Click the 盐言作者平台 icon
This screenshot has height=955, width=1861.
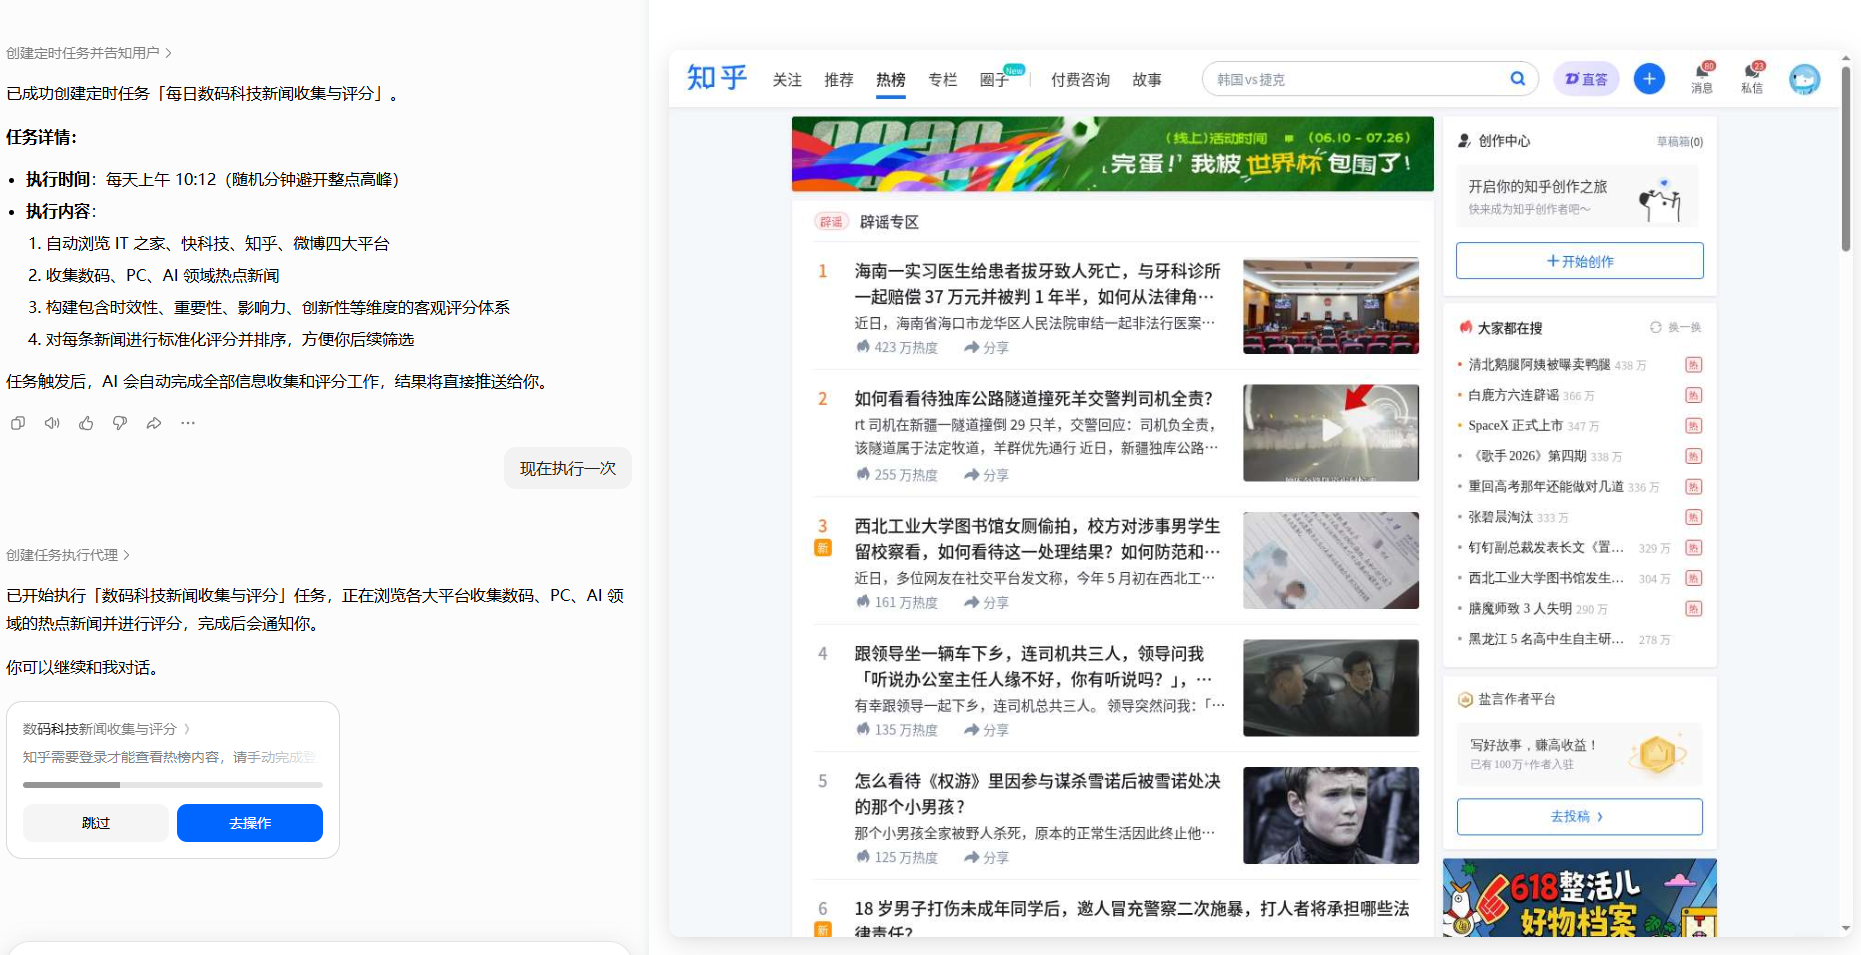point(1465,700)
